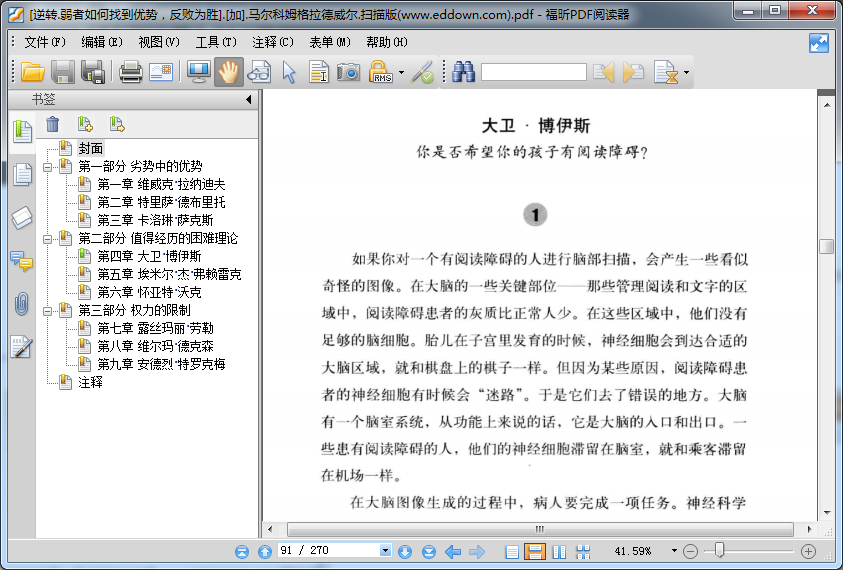Open the 视图(V) menu
The height and width of the screenshot is (570, 843).
(159, 42)
